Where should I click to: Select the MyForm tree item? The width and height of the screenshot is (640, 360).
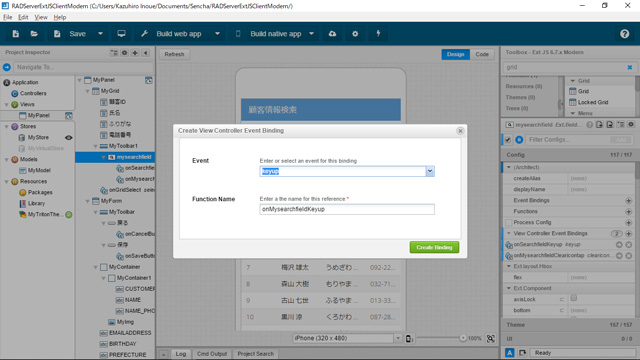[111, 201]
